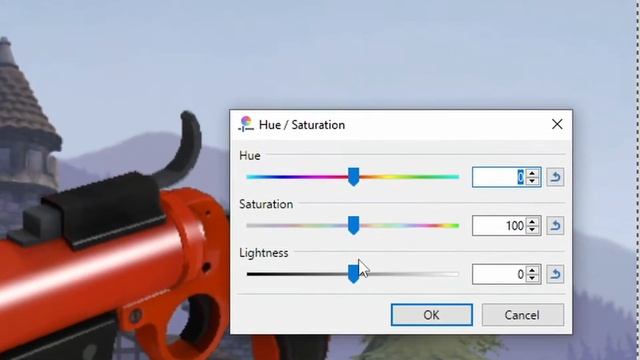Click the Lightness section label

pyautogui.click(x=264, y=253)
